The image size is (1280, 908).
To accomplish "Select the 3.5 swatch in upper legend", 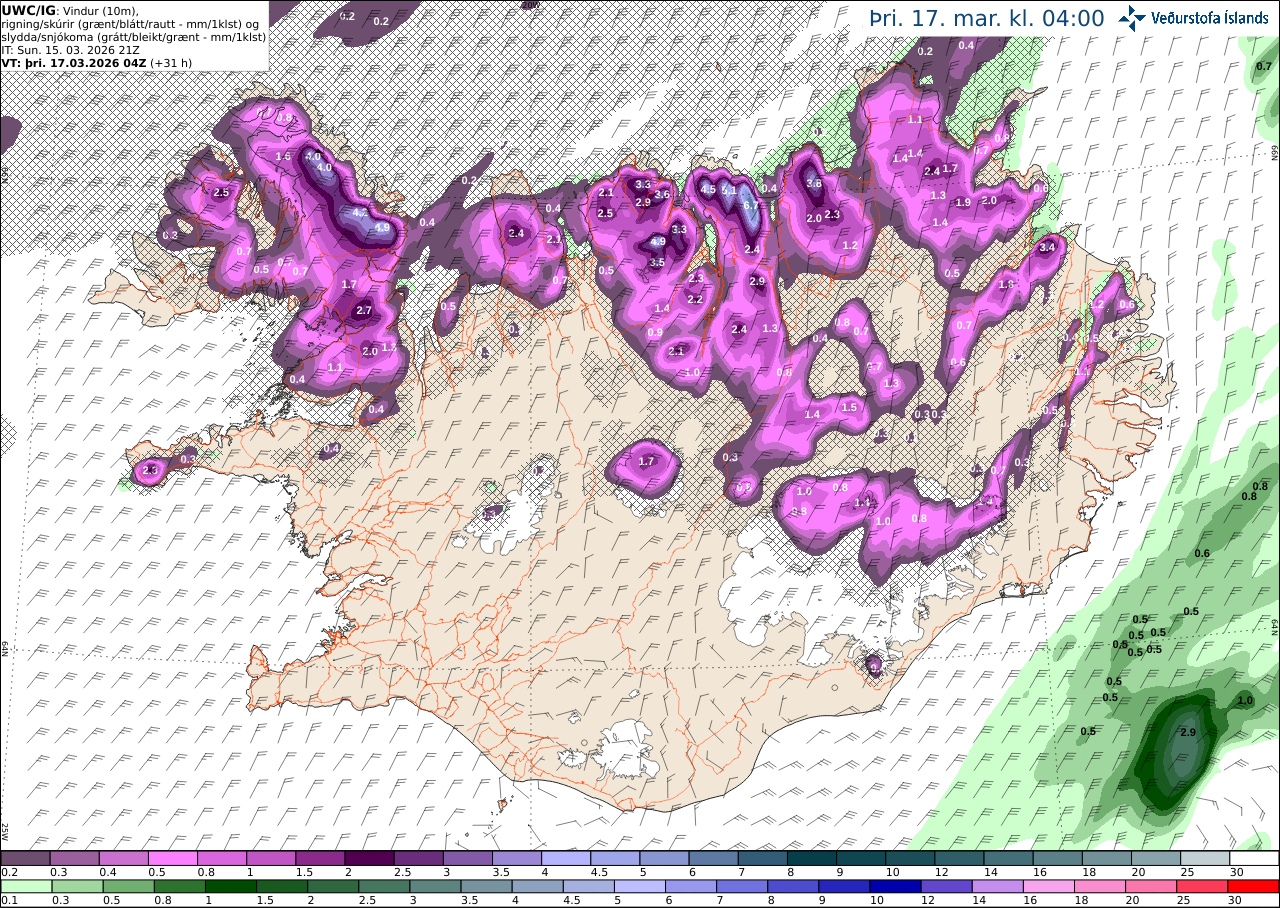I will tap(517, 858).
